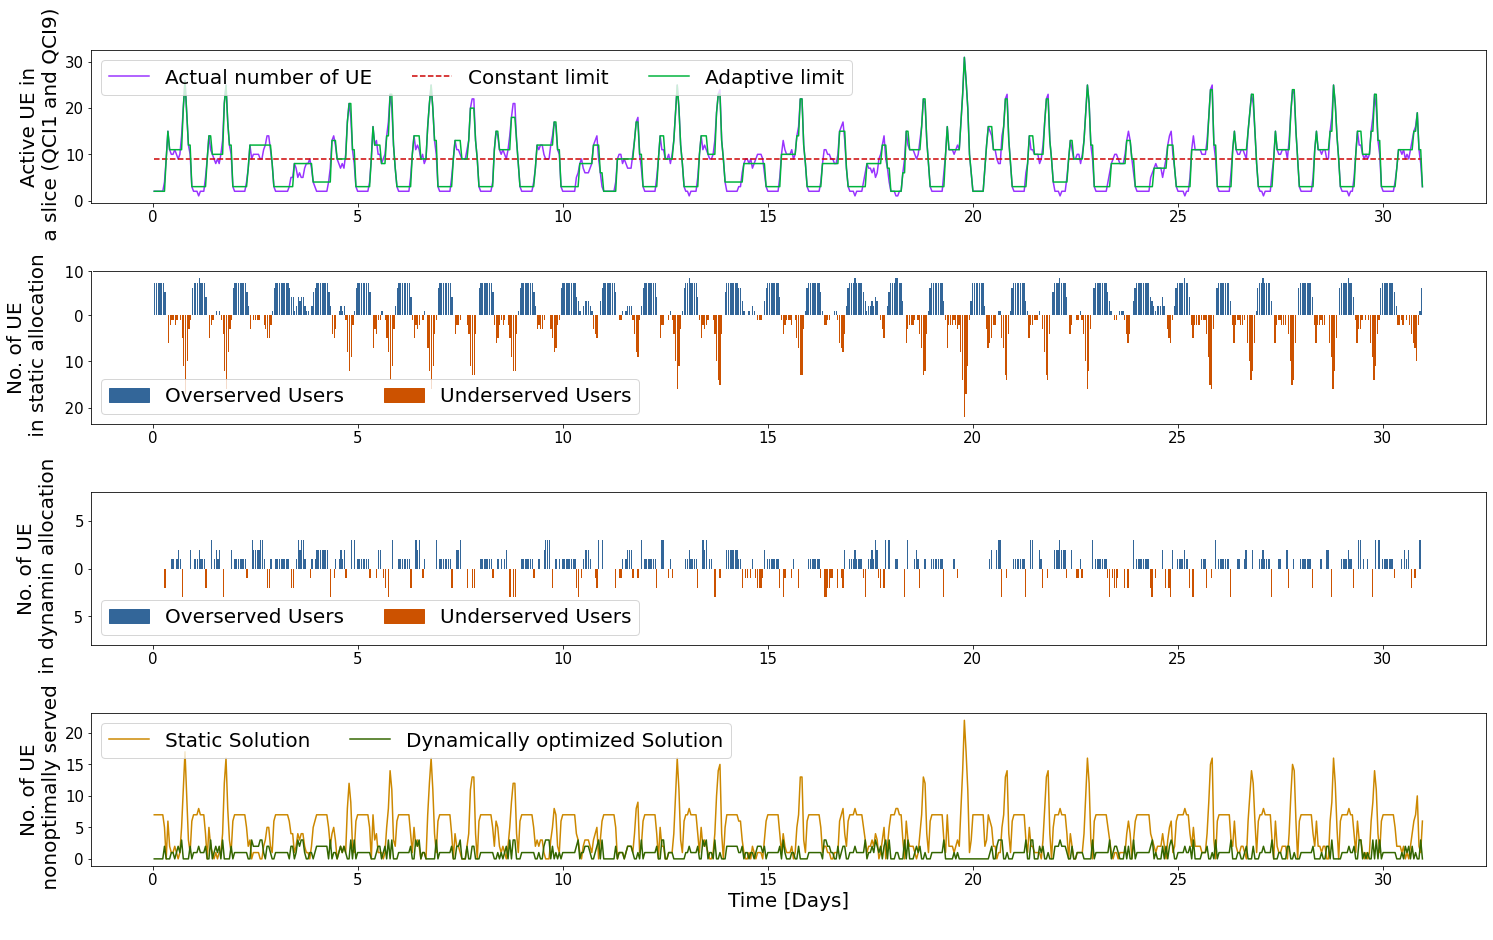The height and width of the screenshot is (940, 1493).
Task: Click the 'No. of UE nonoptimally served' axis label
Action: pos(39,788)
